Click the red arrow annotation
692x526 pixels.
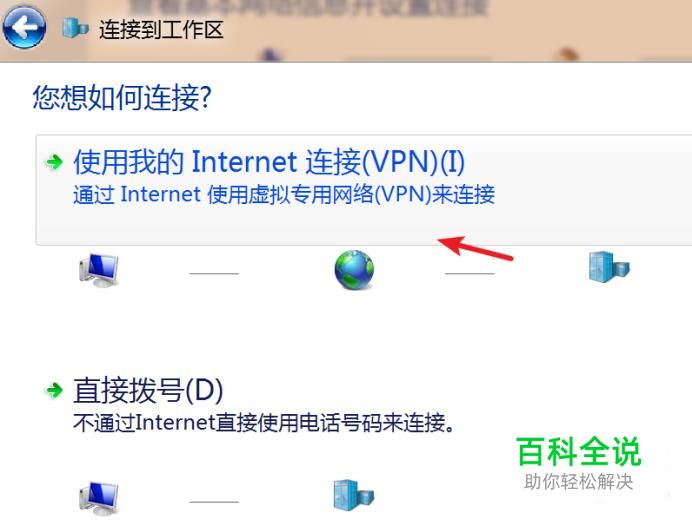[x=475, y=247]
